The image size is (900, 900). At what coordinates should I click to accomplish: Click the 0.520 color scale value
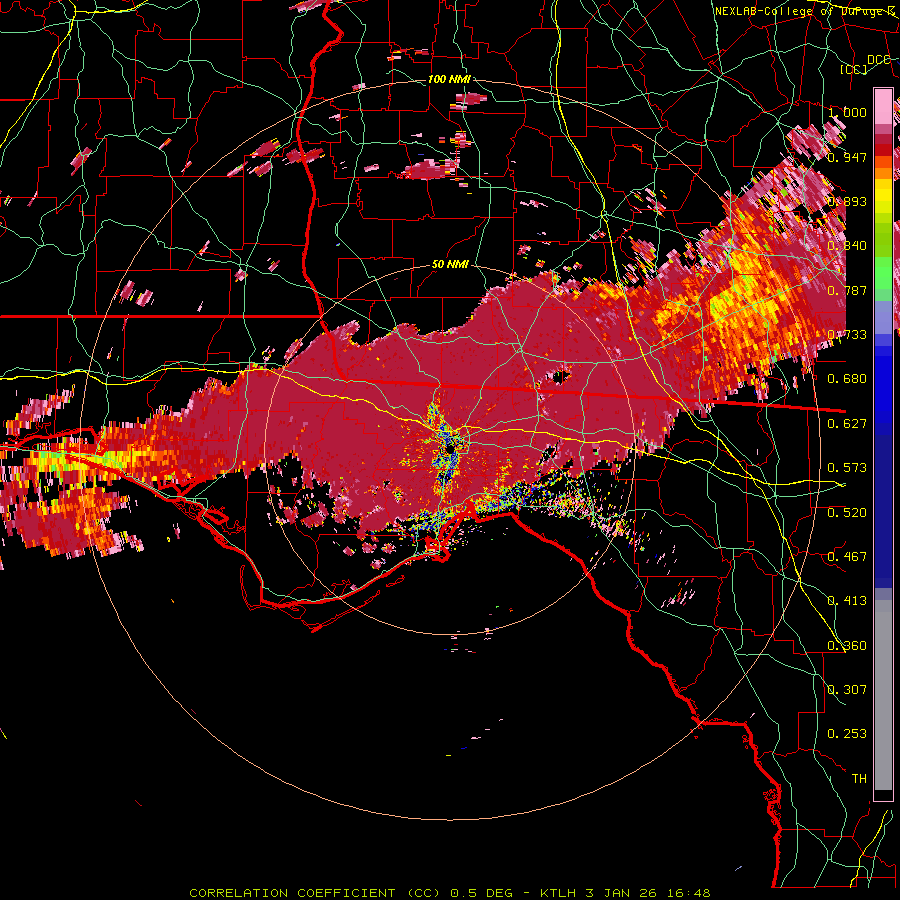[x=847, y=512]
